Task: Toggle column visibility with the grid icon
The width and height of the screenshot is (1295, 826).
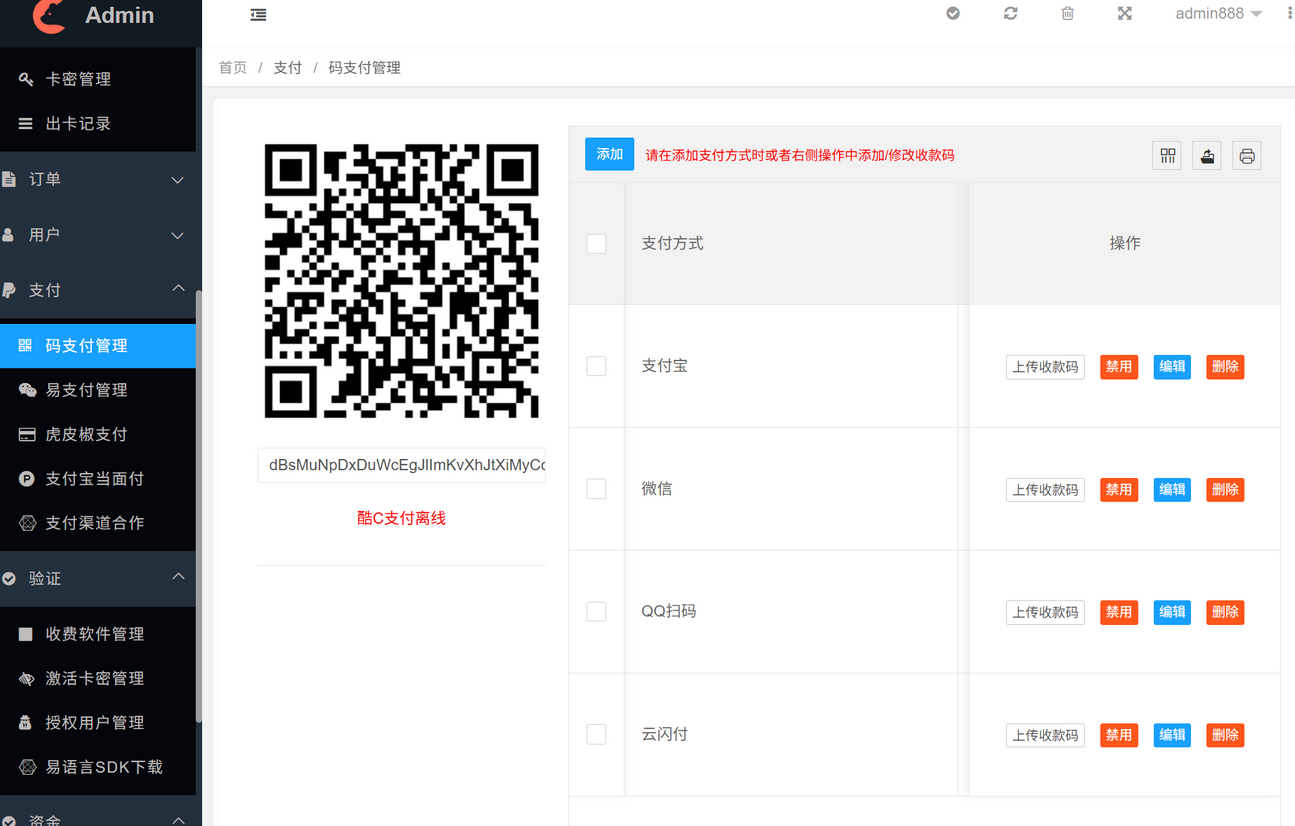Action: click(1166, 155)
